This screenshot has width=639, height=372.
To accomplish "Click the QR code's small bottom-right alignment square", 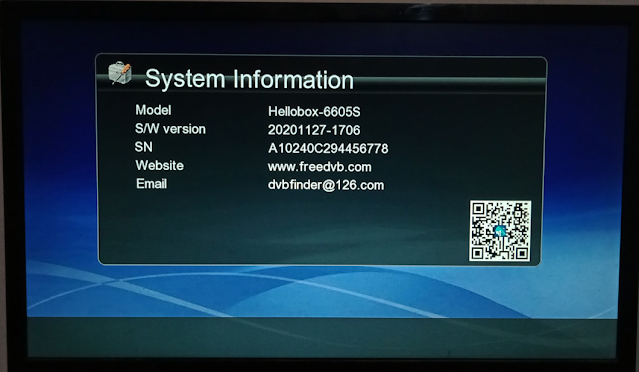I will pyautogui.click(x=521, y=253).
